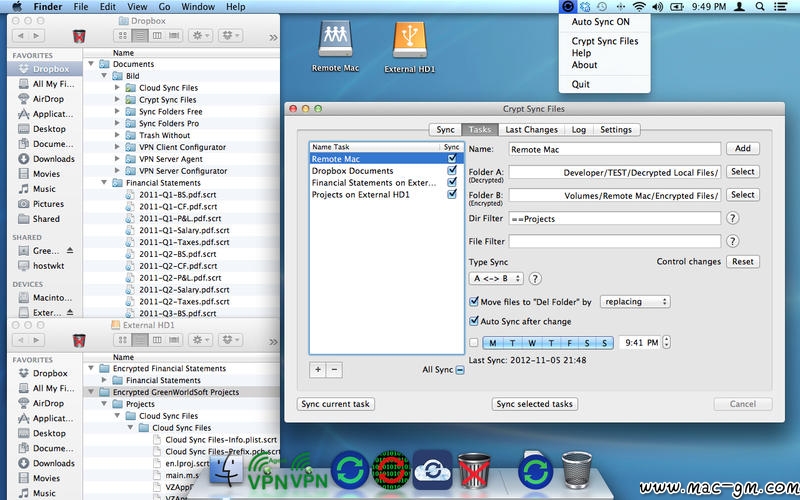Click Reset control changes button
Screen dimensions: 800x500
[x=742, y=261]
